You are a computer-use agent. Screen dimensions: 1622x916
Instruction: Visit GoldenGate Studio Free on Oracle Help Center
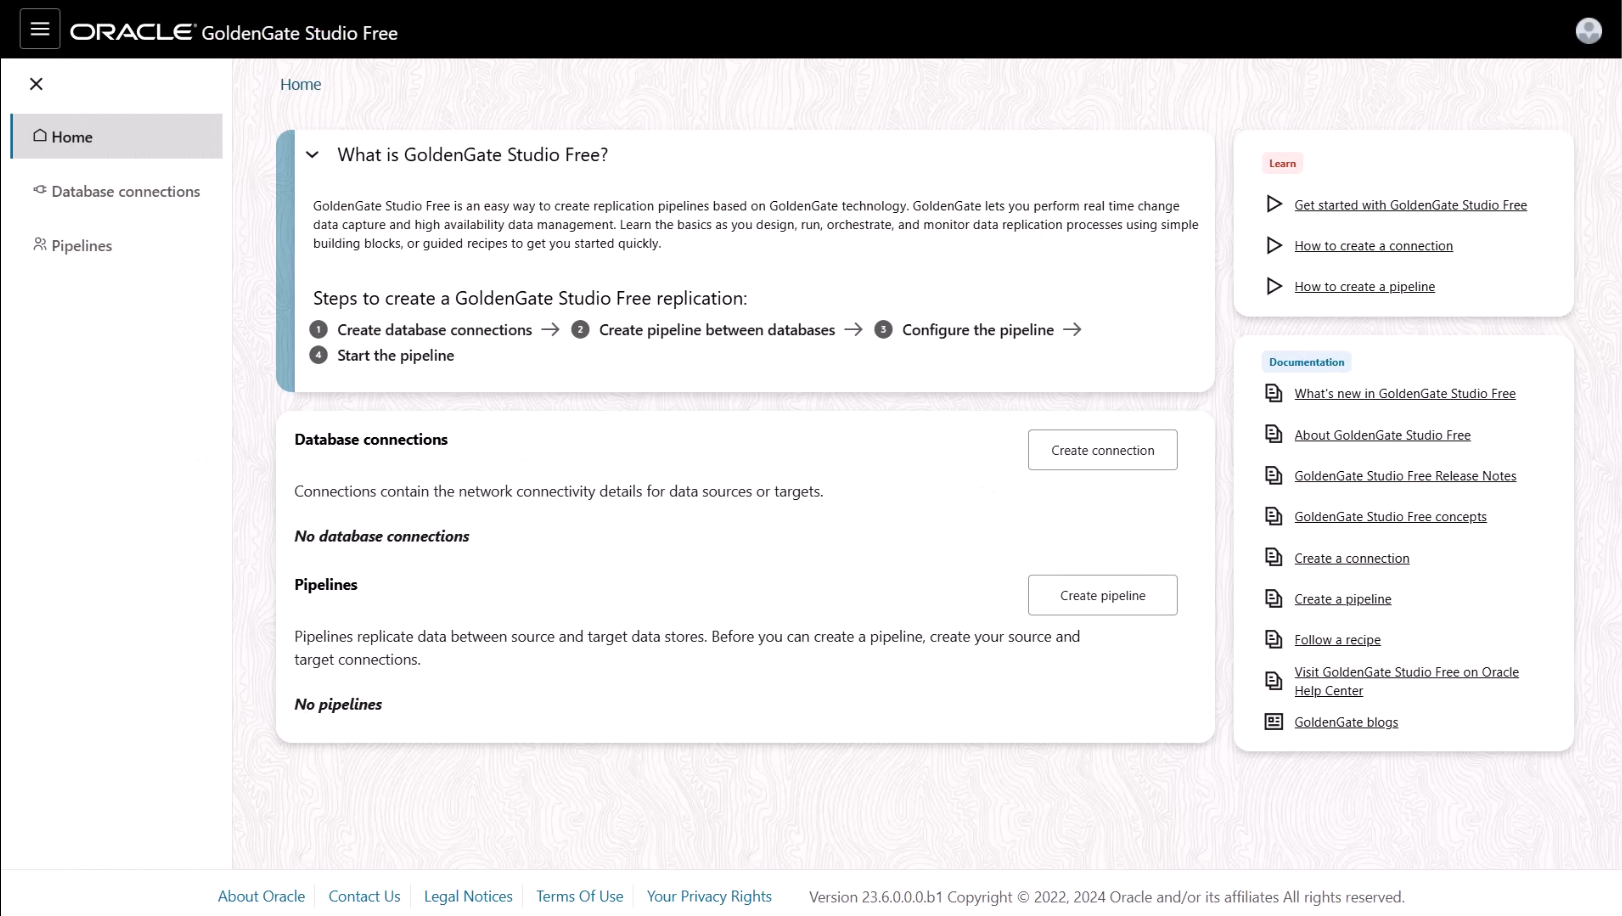tap(1406, 681)
